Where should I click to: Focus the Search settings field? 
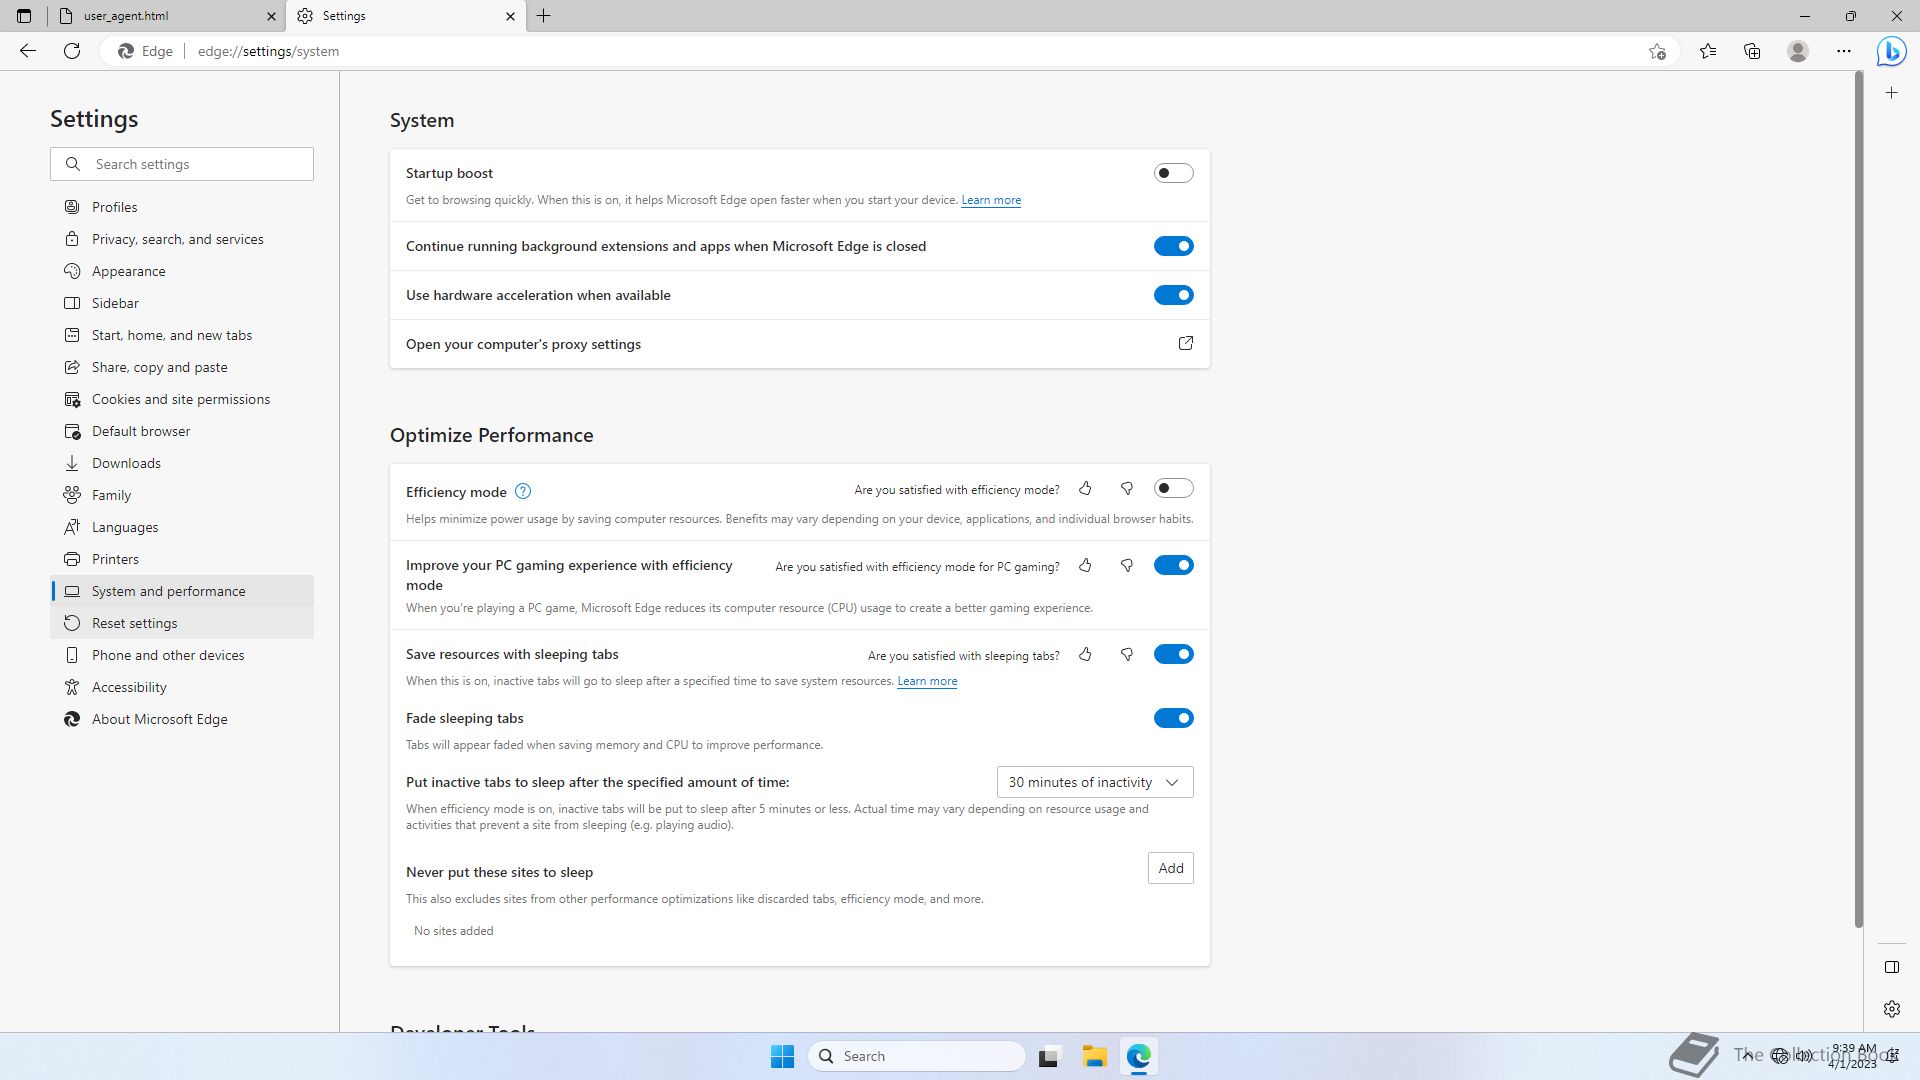[182, 164]
